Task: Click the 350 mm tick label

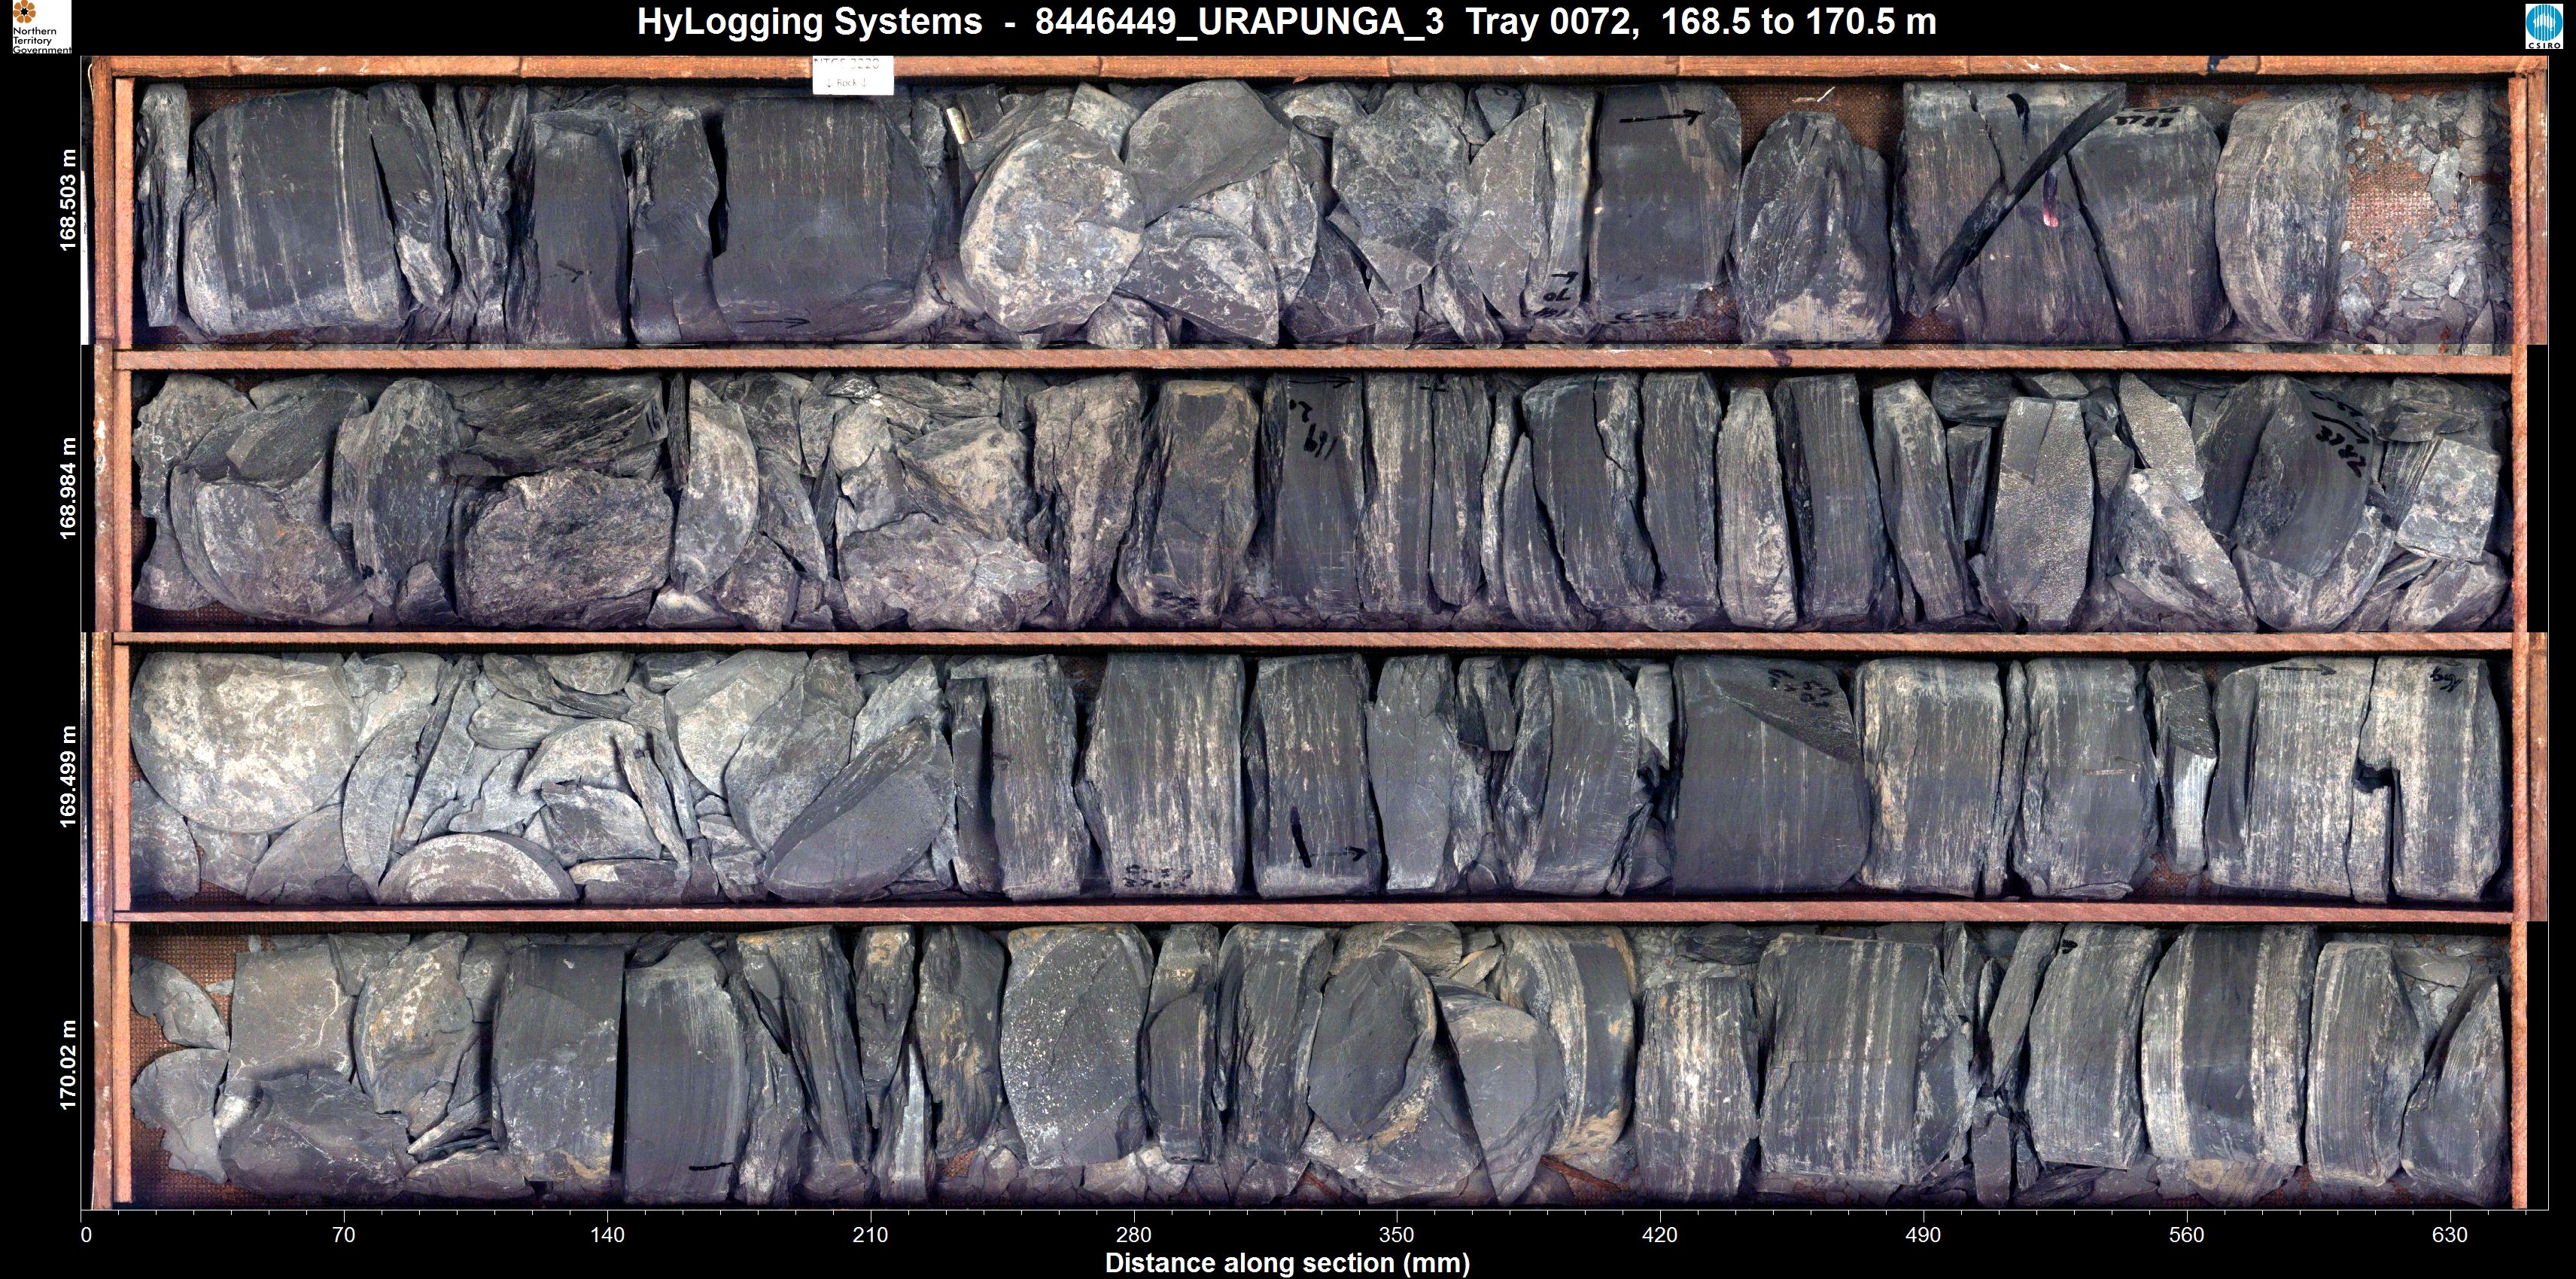Action: click(x=1397, y=1235)
